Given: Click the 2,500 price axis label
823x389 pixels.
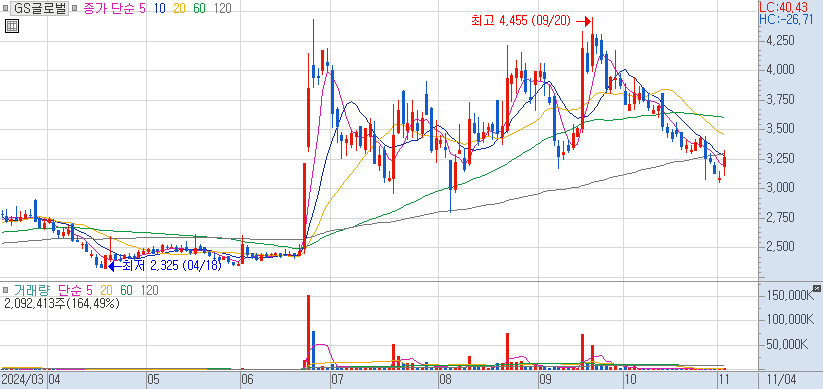Looking at the screenshot, I should click(x=779, y=247).
